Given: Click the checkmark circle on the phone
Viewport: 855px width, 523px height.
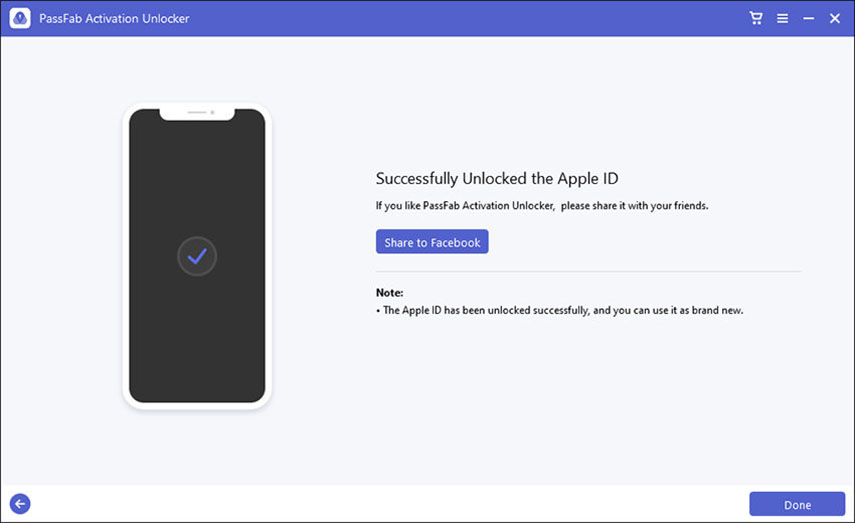Looking at the screenshot, I should (197, 257).
